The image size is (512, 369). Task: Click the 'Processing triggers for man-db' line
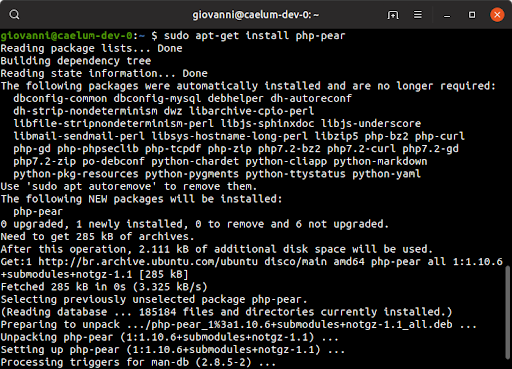(138, 362)
